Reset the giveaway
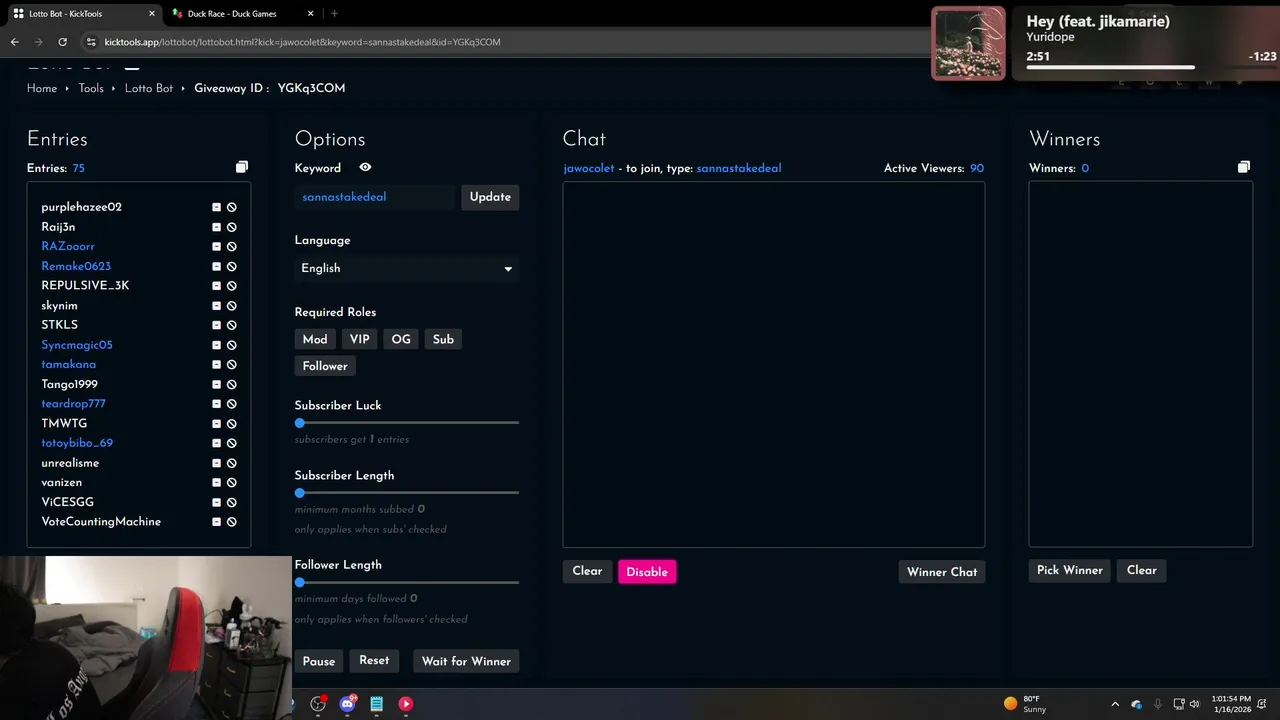Image resolution: width=1280 pixels, height=720 pixels. 374,660
